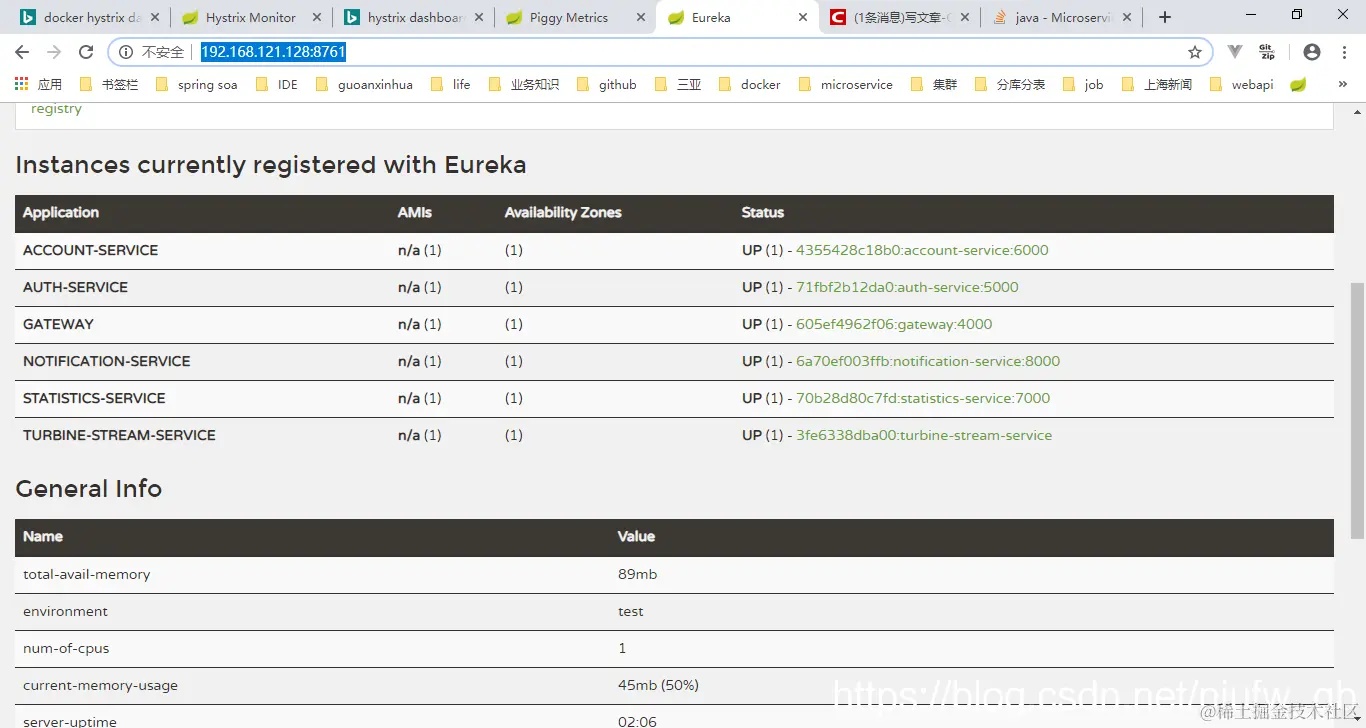Show the site security info icon

[x=126, y=52]
